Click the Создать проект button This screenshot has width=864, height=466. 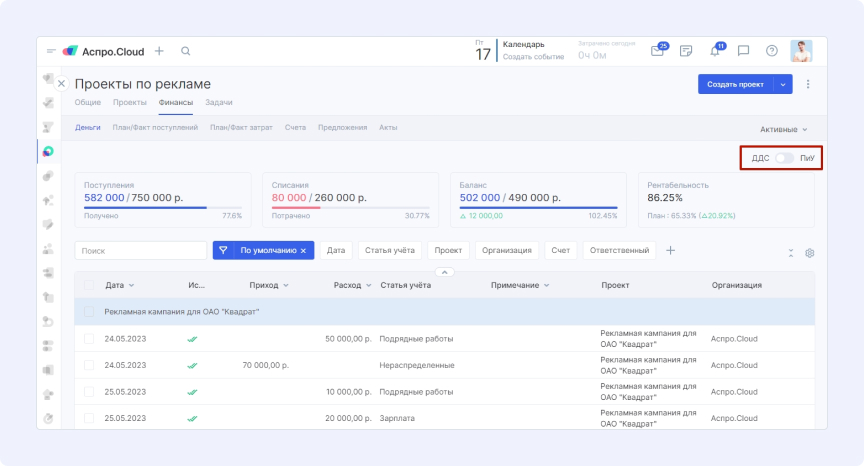(735, 85)
